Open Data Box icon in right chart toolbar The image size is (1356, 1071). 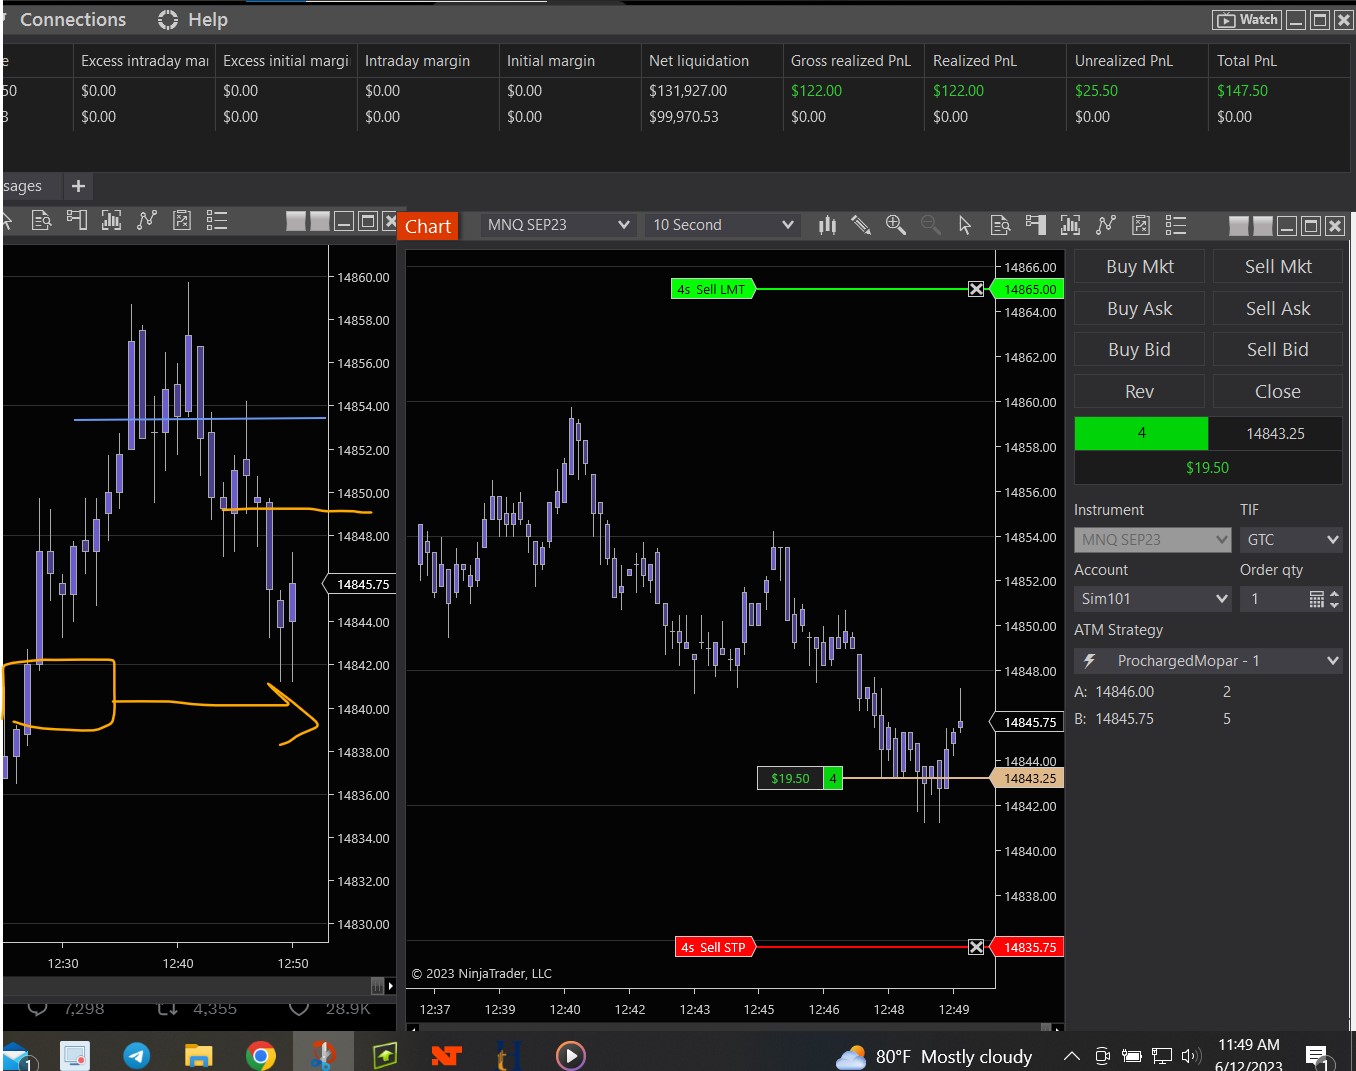1000,225
